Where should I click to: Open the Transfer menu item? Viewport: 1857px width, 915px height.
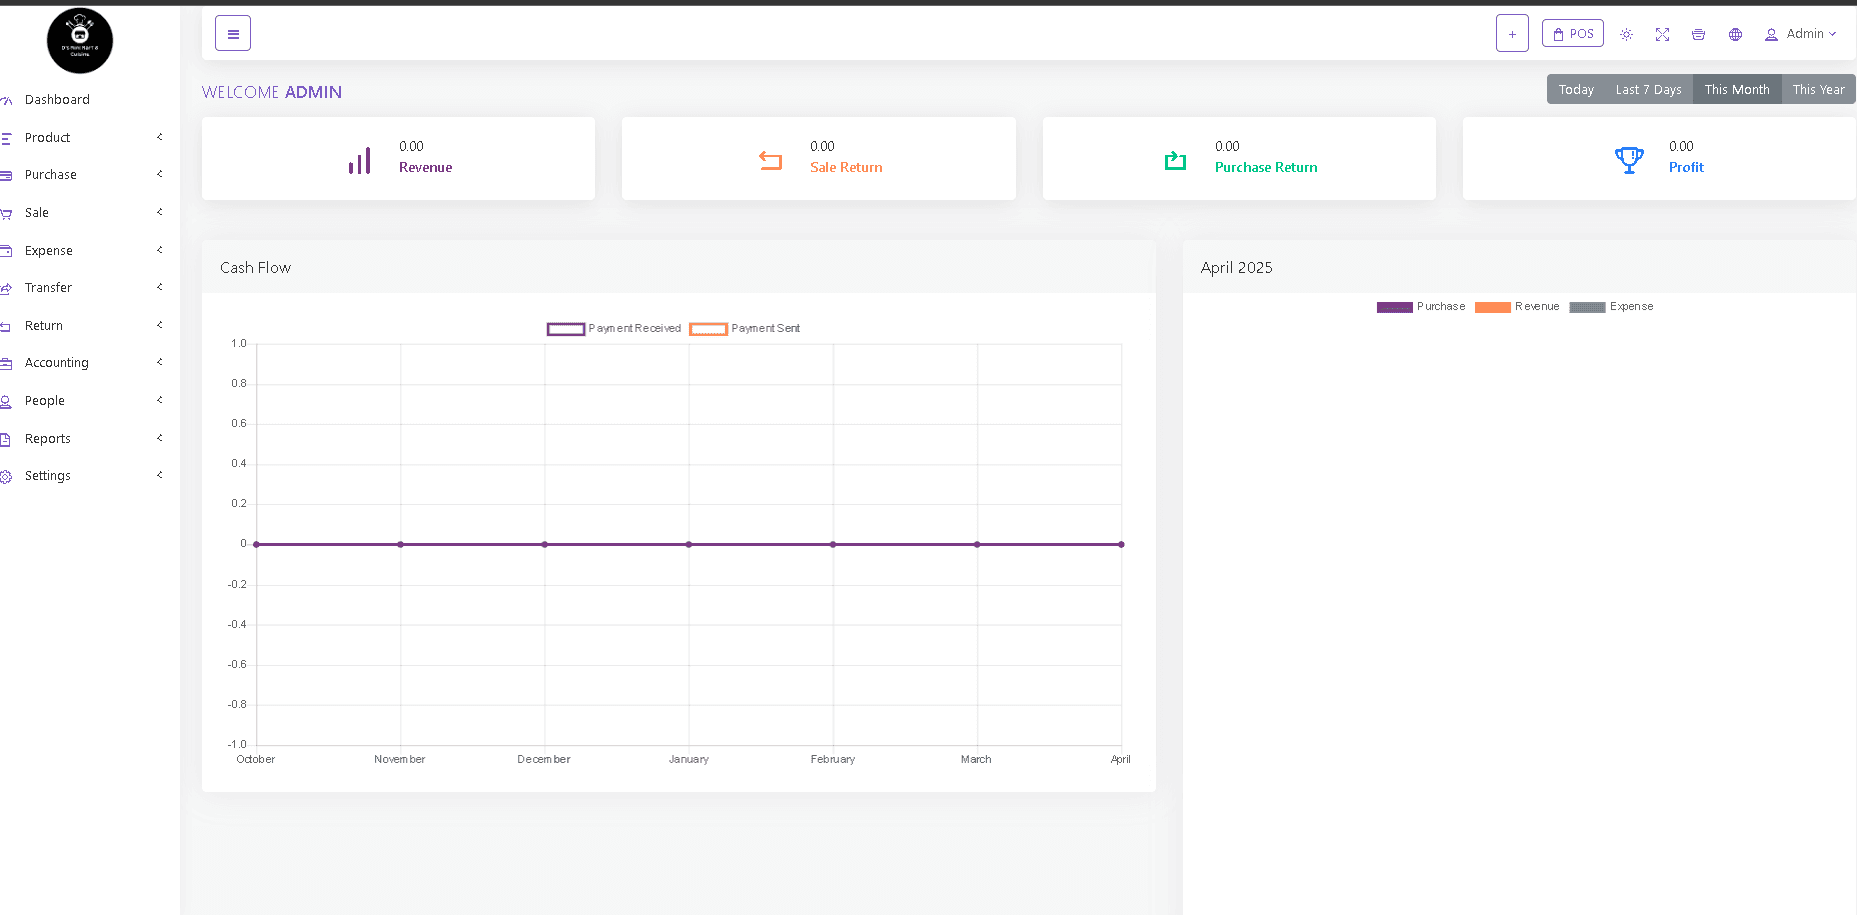48,288
